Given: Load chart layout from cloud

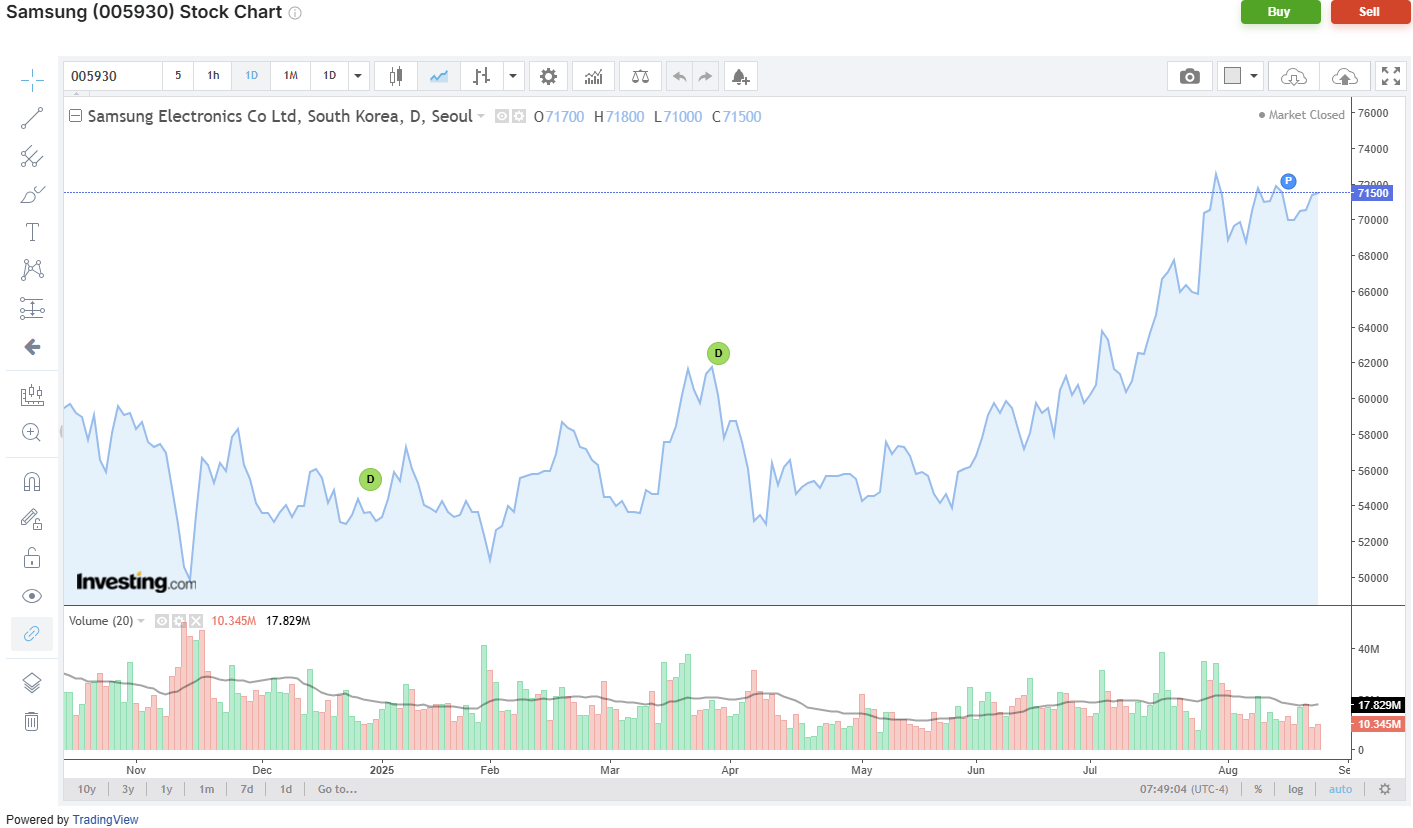Looking at the screenshot, I should coord(1294,76).
